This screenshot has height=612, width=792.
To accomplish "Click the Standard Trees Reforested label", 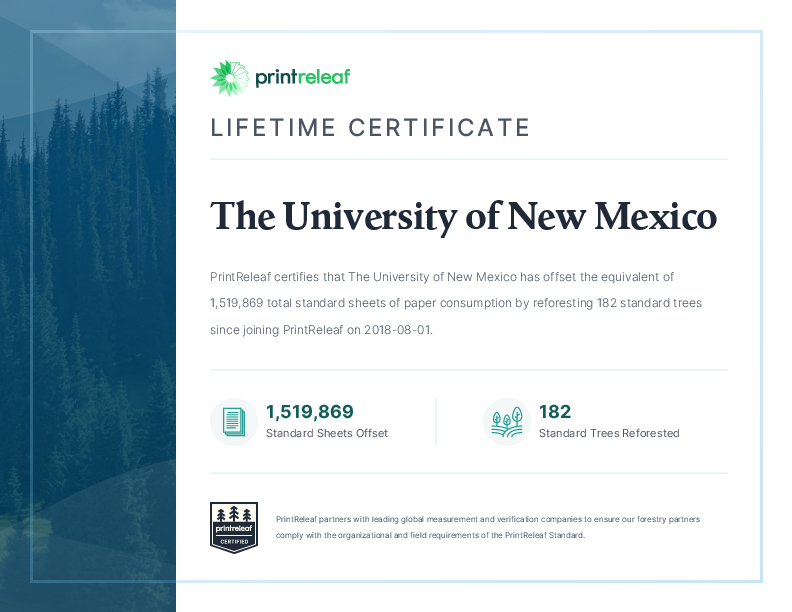I will click(608, 434).
